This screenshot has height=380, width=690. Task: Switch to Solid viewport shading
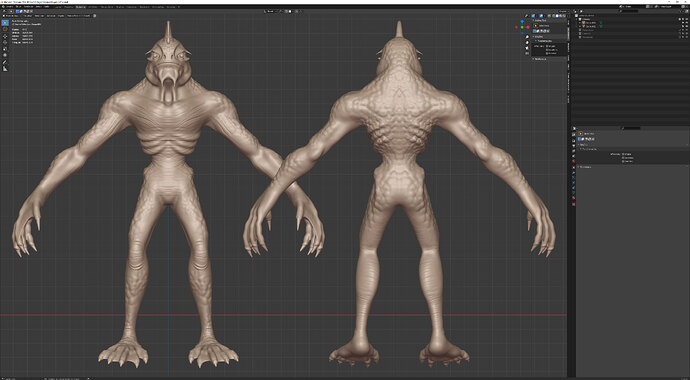tap(557, 15)
